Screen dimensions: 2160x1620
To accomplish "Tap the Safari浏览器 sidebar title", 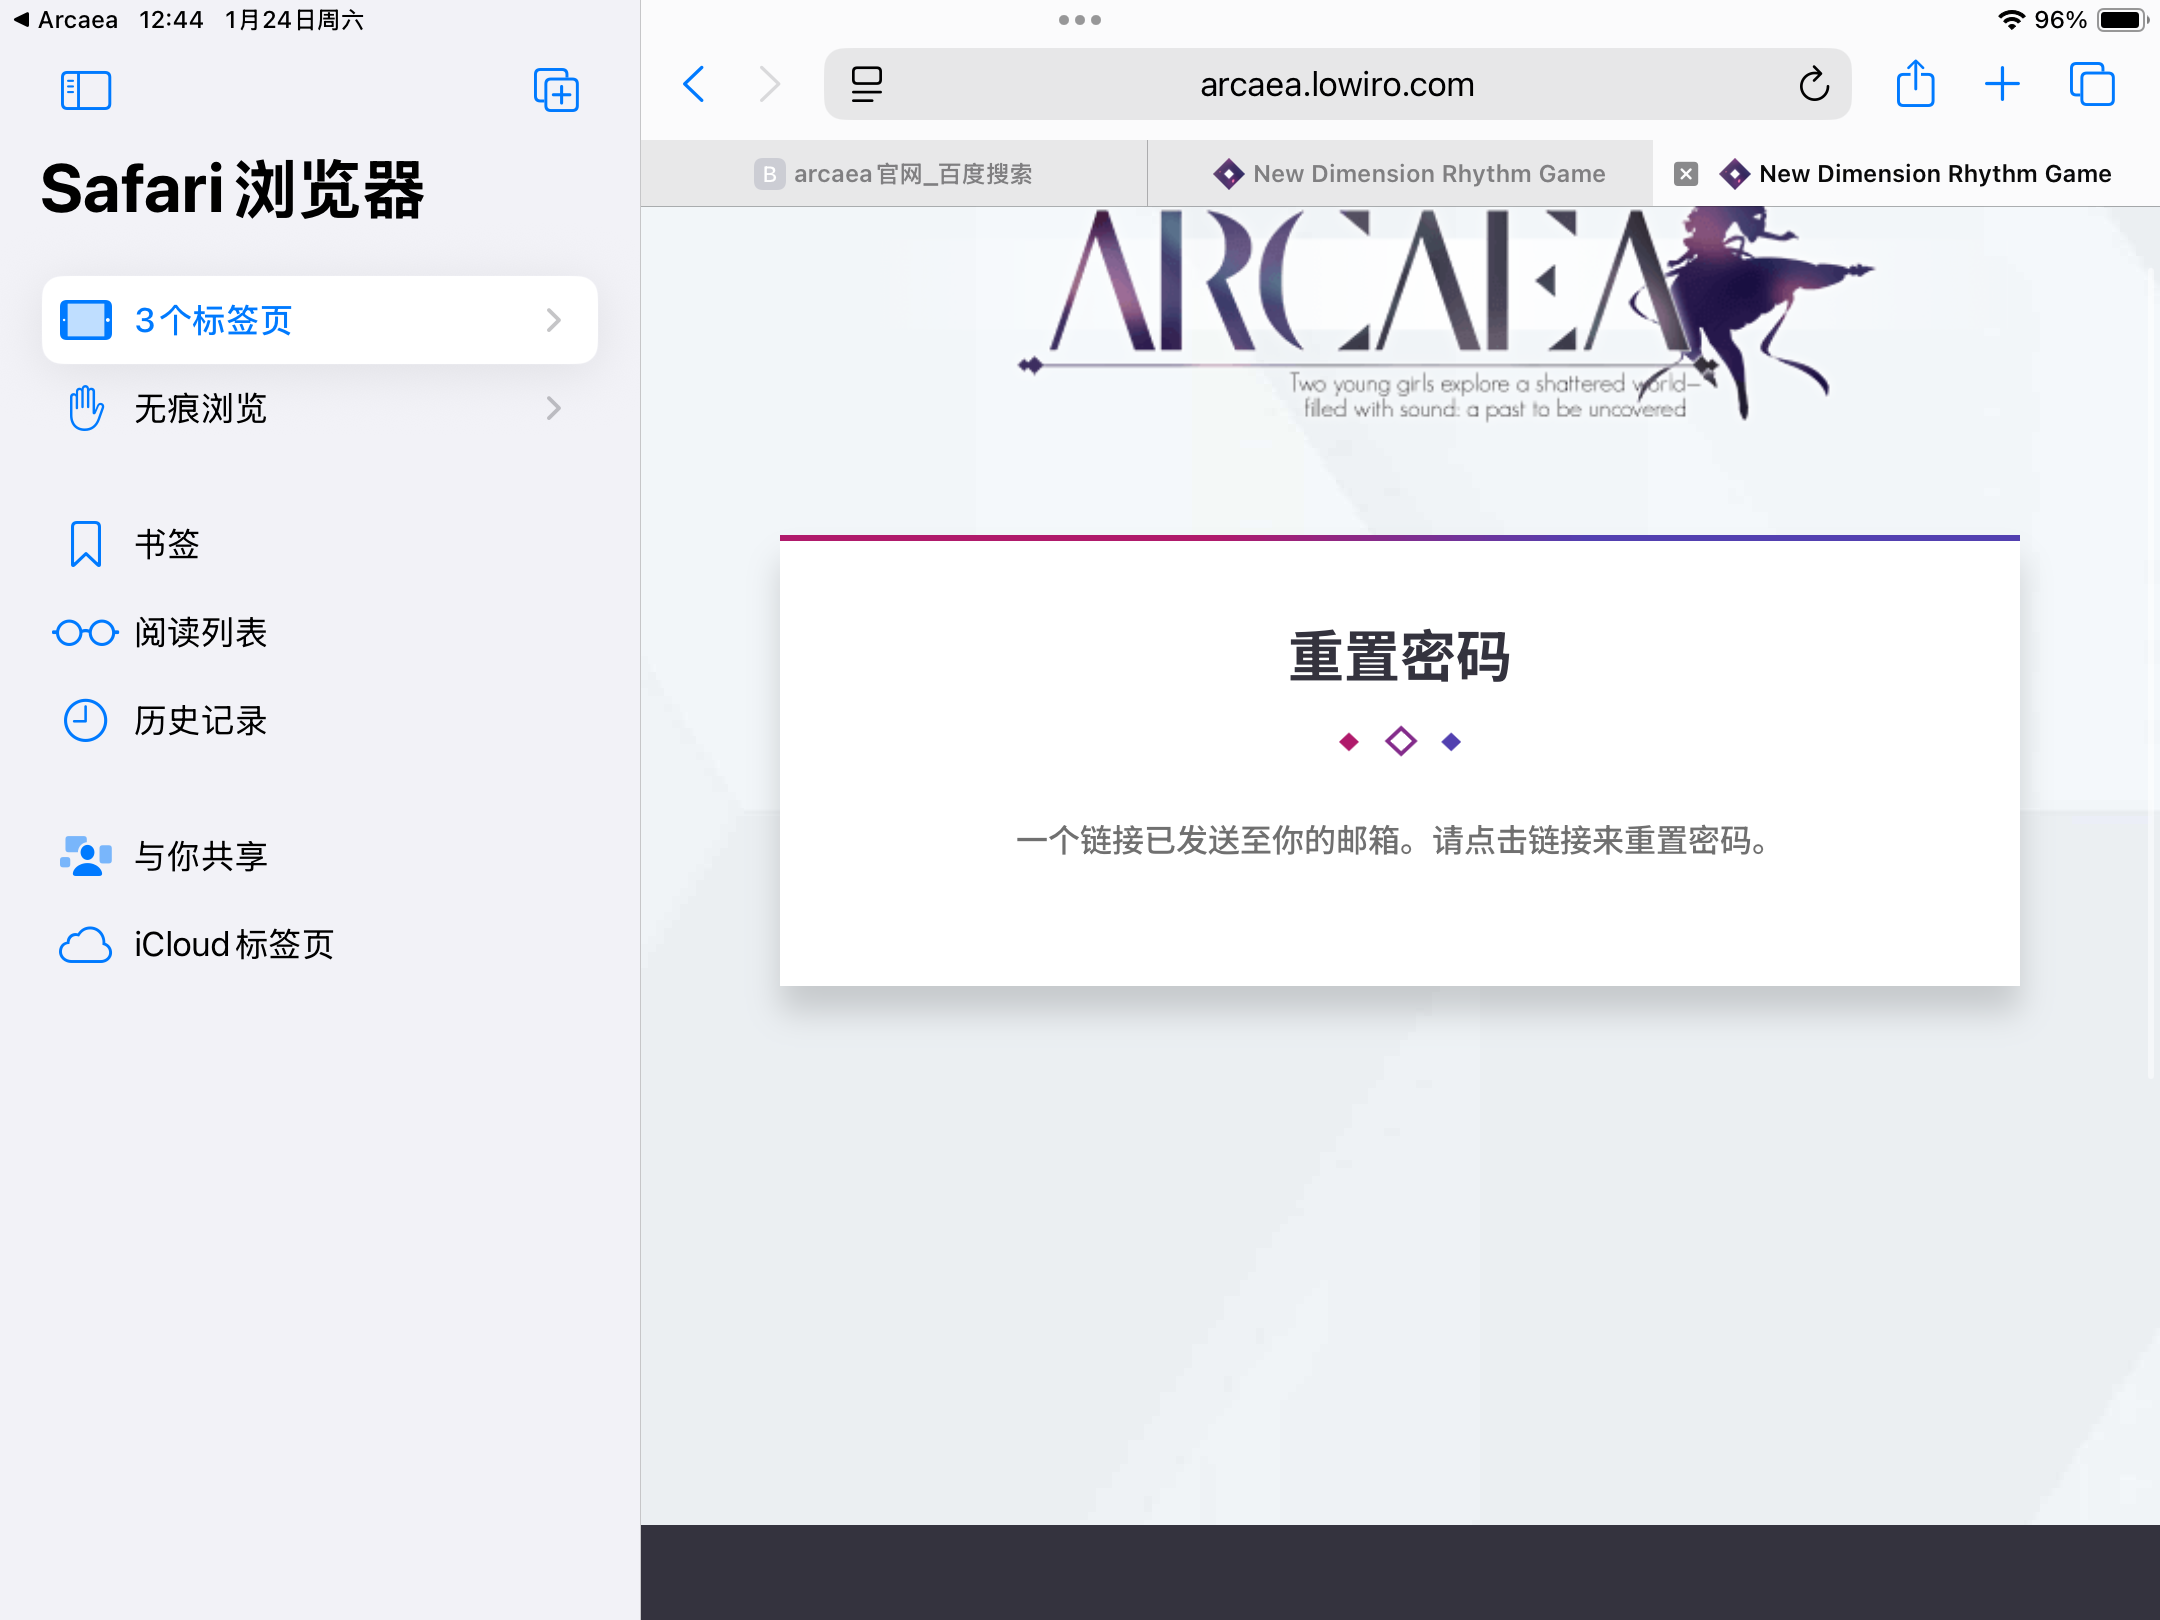I will [232, 190].
